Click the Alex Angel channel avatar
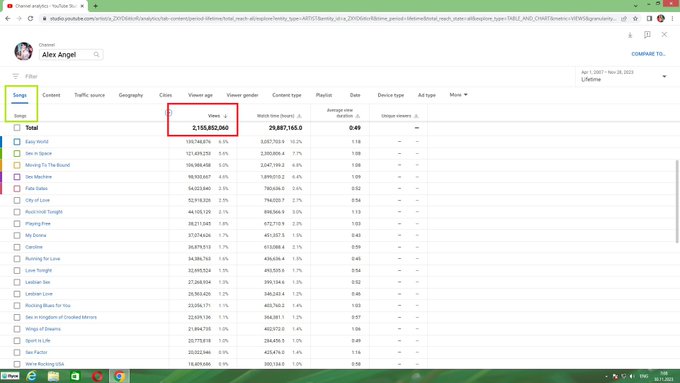The width and height of the screenshot is (680, 383). 23,51
